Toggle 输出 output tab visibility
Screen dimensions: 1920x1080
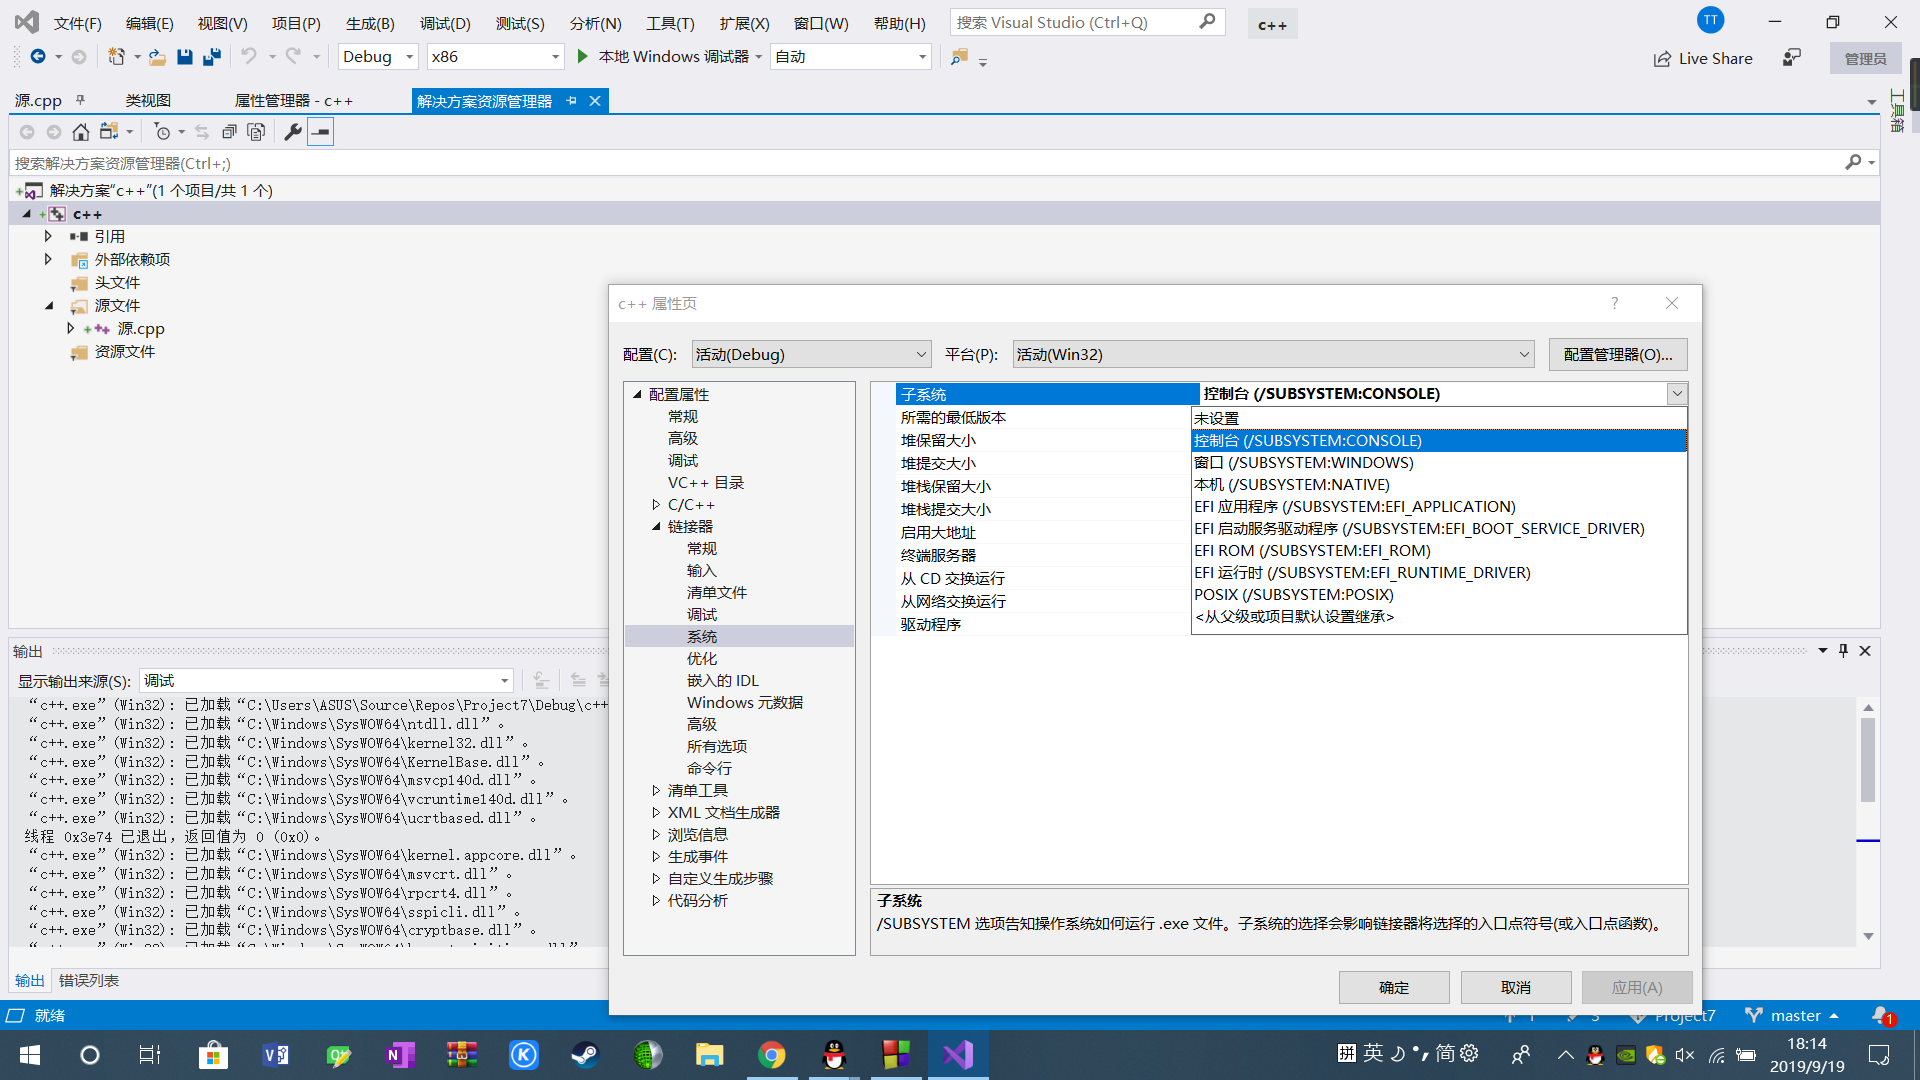click(x=29, y=981)
